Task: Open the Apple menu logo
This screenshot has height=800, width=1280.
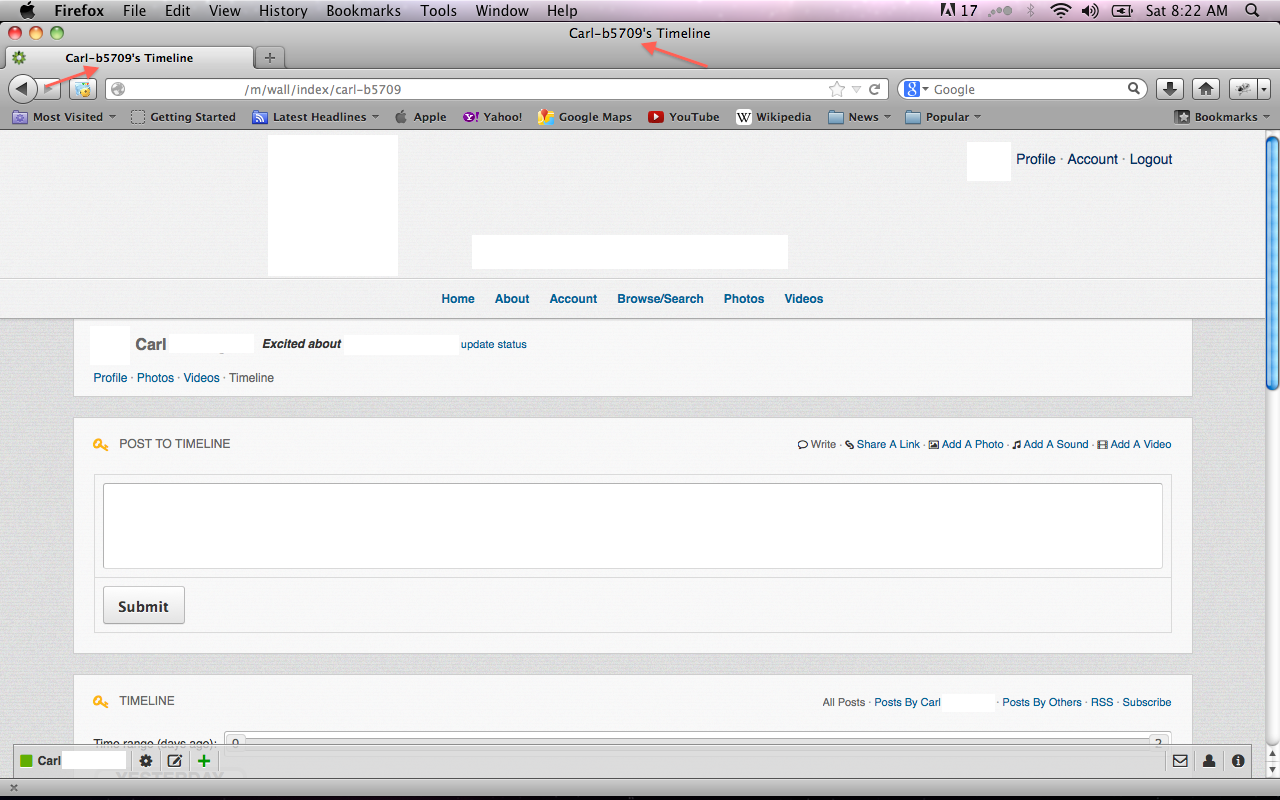Action: [27, 11]
